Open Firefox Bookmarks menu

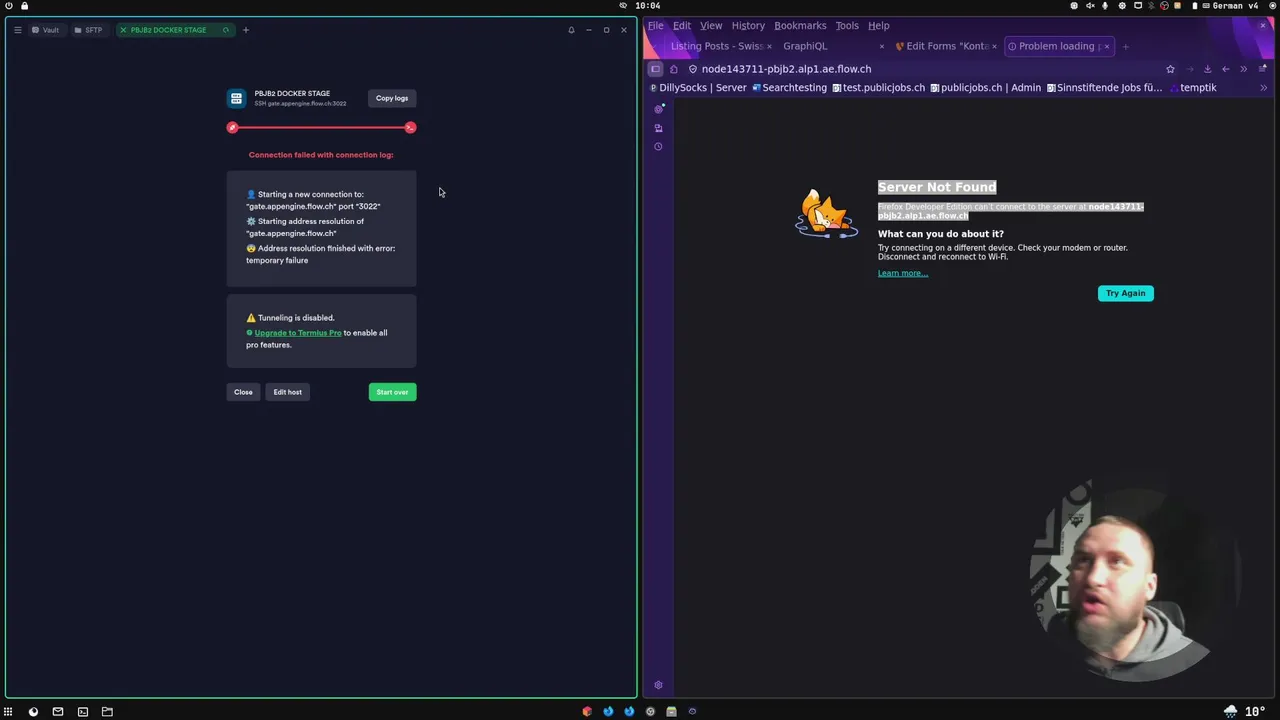click(x=800, y=26)
